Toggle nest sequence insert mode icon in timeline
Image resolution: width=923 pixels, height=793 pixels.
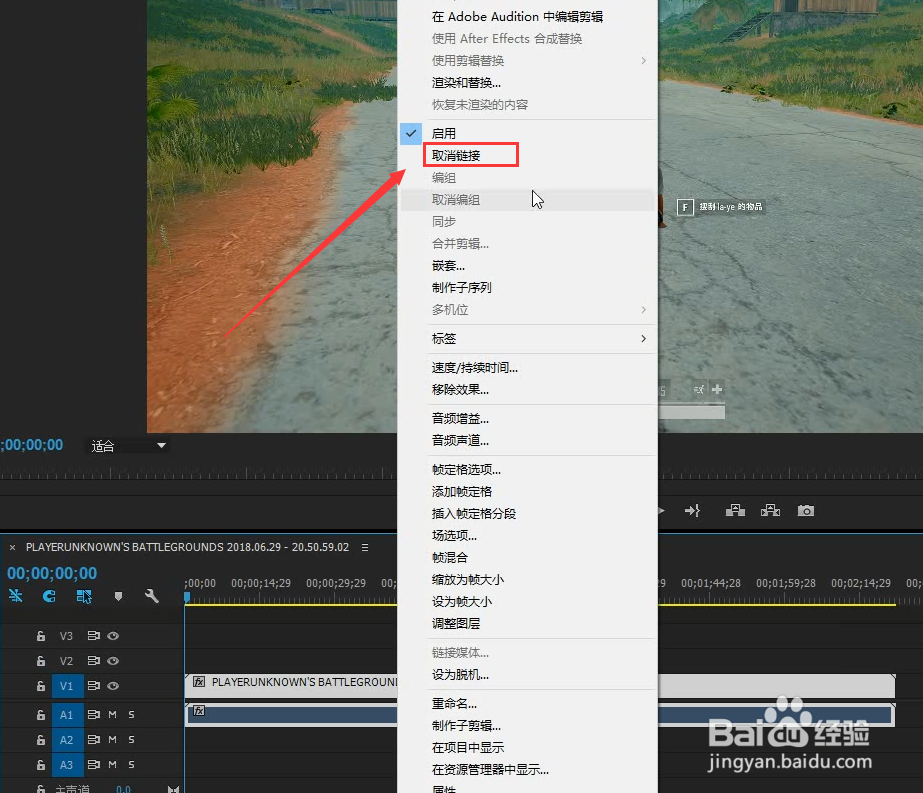16,596
